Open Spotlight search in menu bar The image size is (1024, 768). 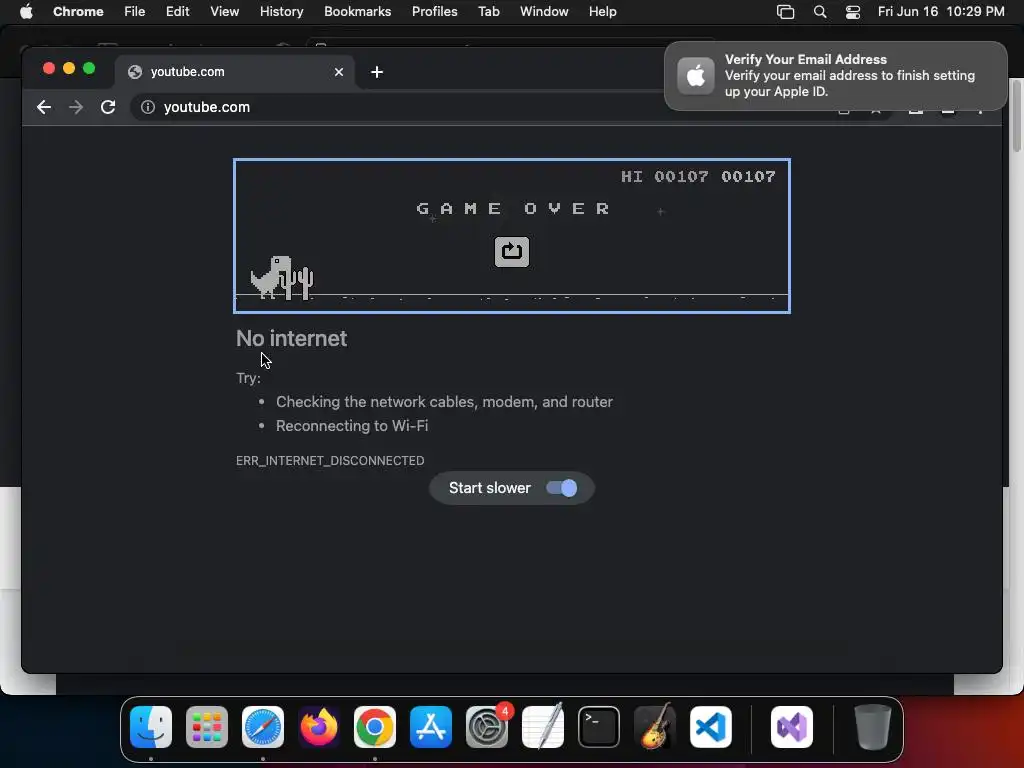click(820, 11)
